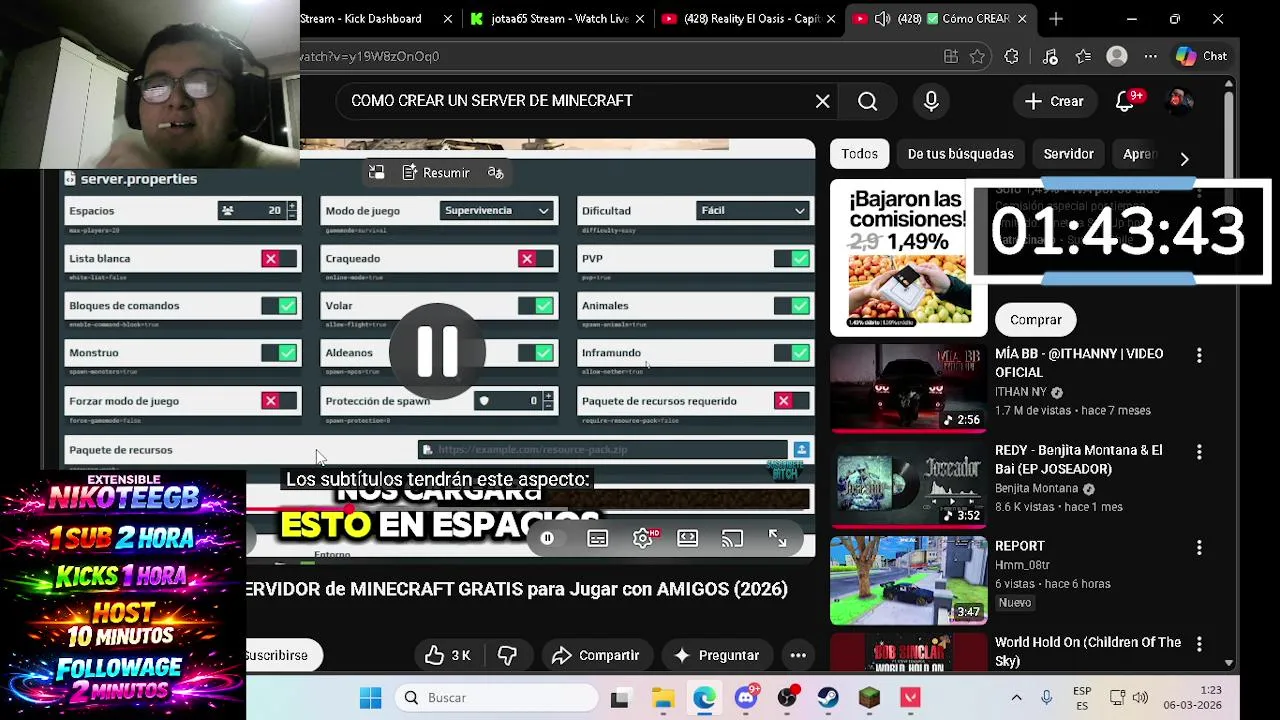Image resolution: width=1280 pixels, height=720 pixels.
Task: Toggle the PVP switch
Action: (792, 259)
